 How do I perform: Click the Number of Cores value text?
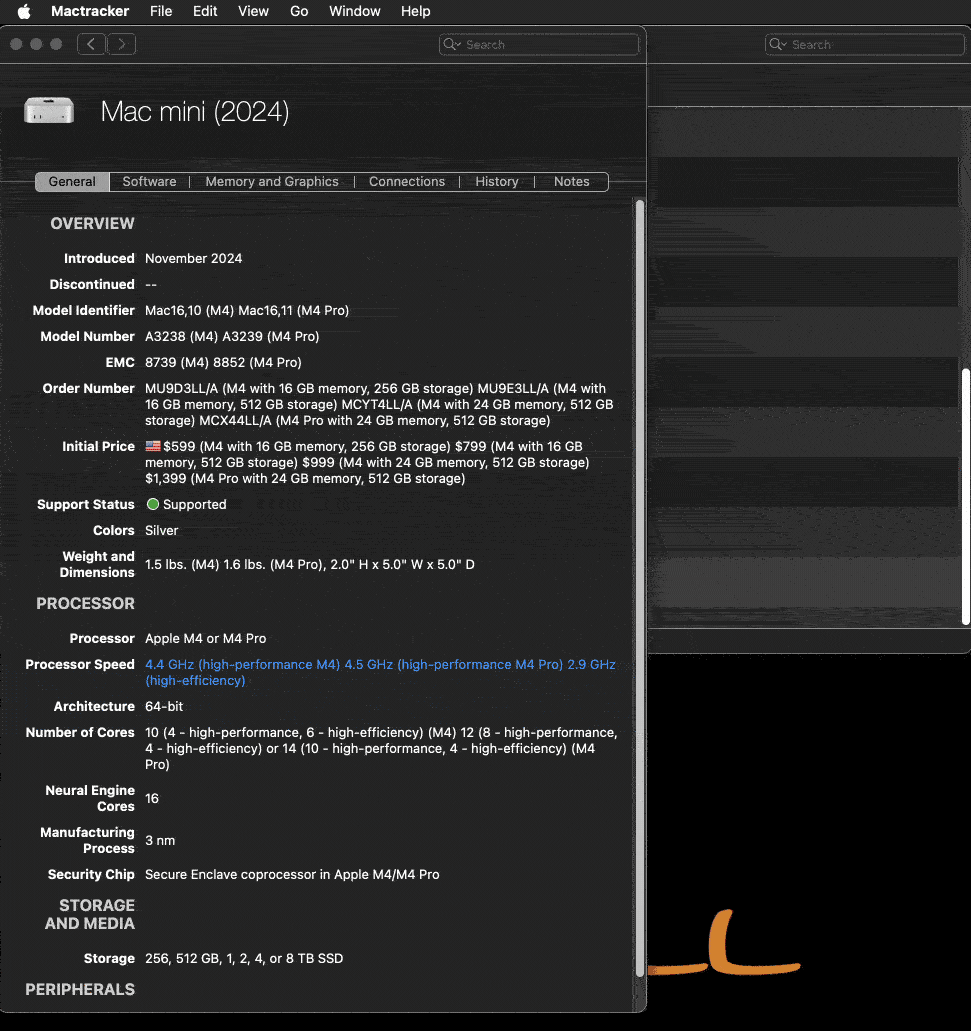click(x=381, y=748)
